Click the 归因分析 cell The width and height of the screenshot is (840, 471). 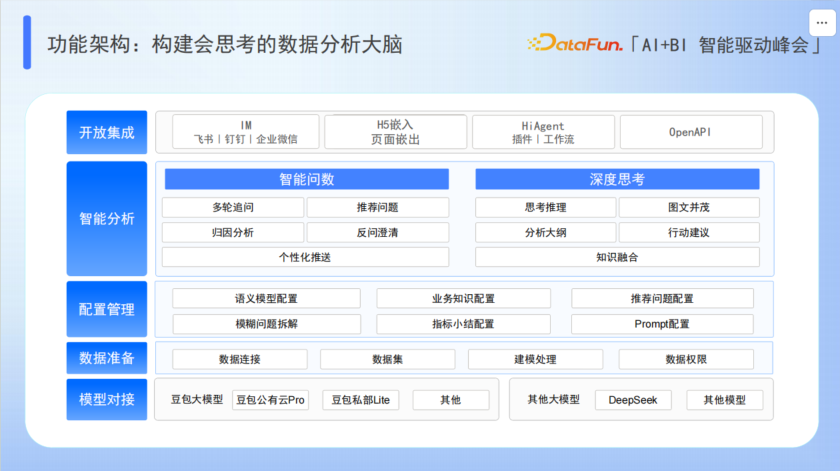pyautogui.click(x=233, y=233)
